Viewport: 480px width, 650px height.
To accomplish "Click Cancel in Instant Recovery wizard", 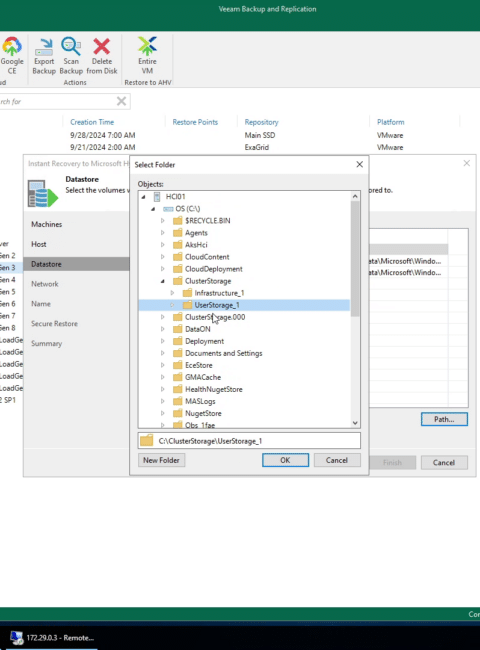I will click(444, 463).
